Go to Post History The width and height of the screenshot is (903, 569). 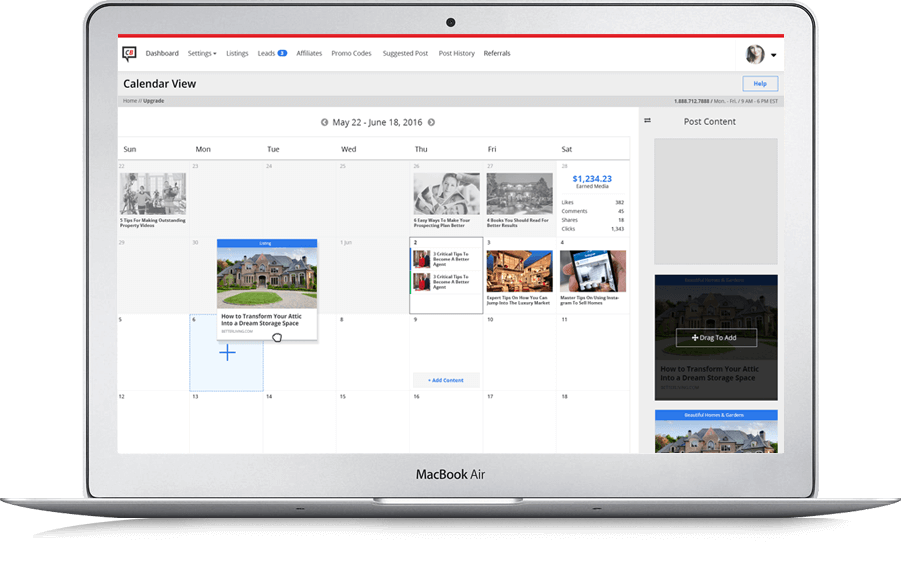pos(456,53)
